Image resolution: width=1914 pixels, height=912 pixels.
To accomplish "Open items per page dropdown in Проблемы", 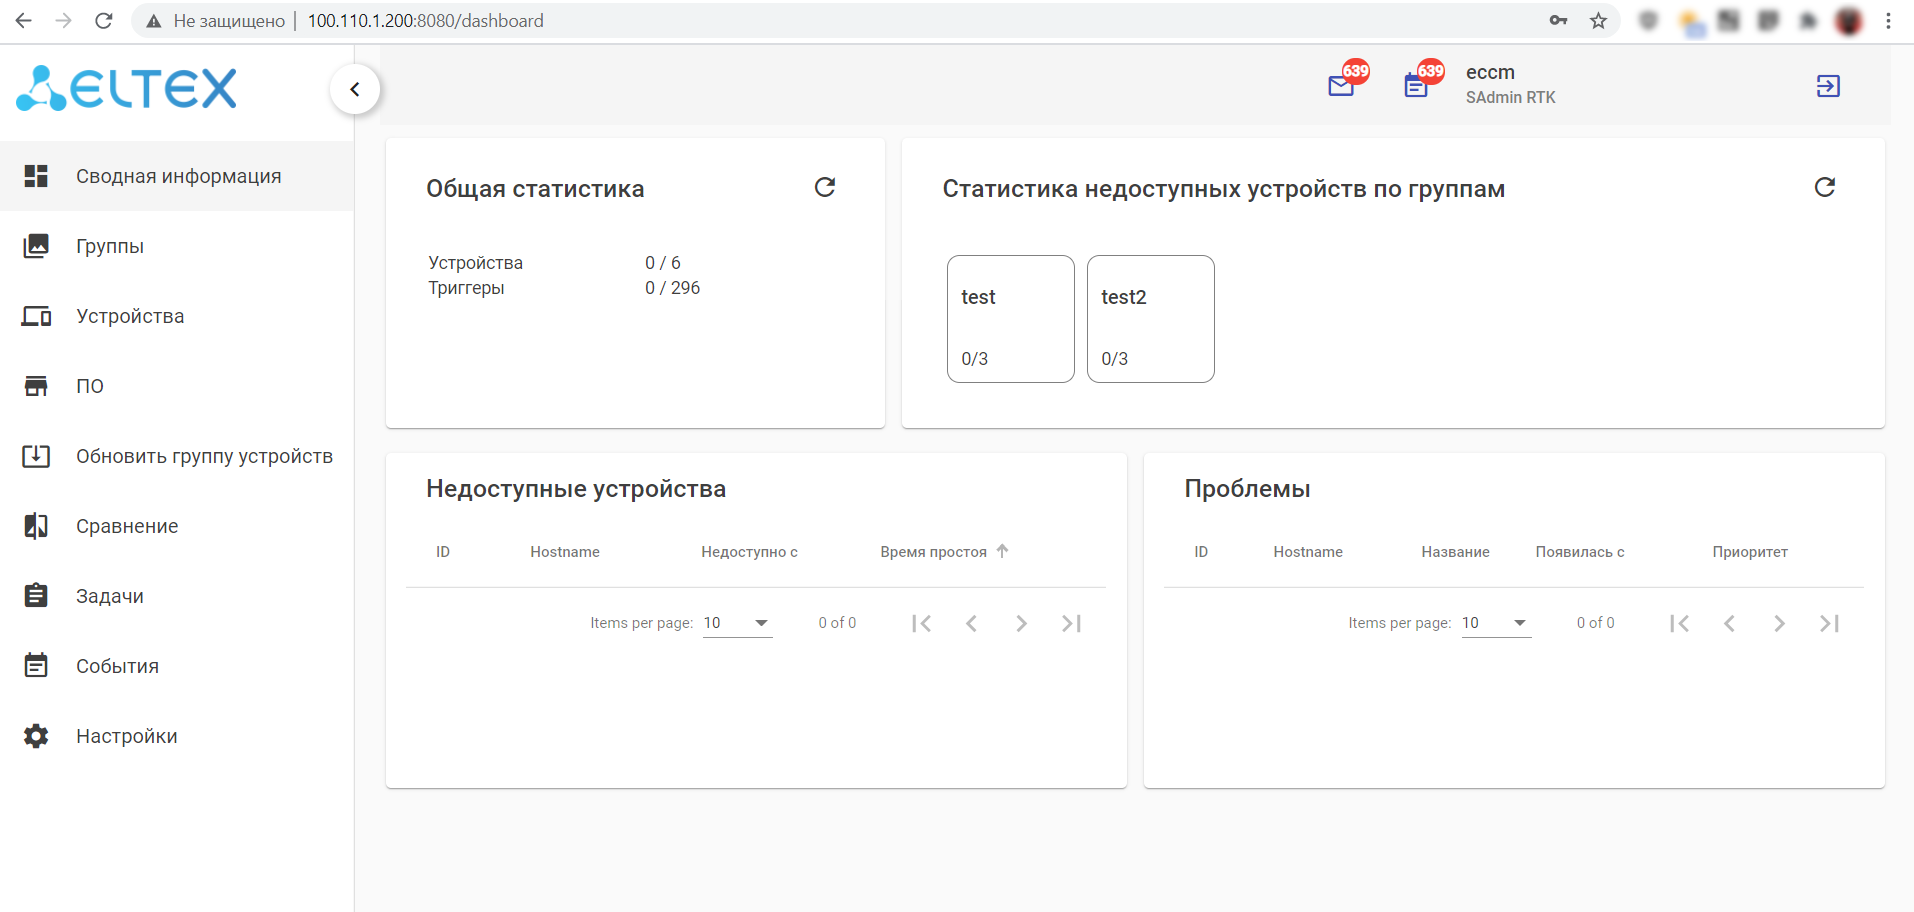I will click(1496, 623).
